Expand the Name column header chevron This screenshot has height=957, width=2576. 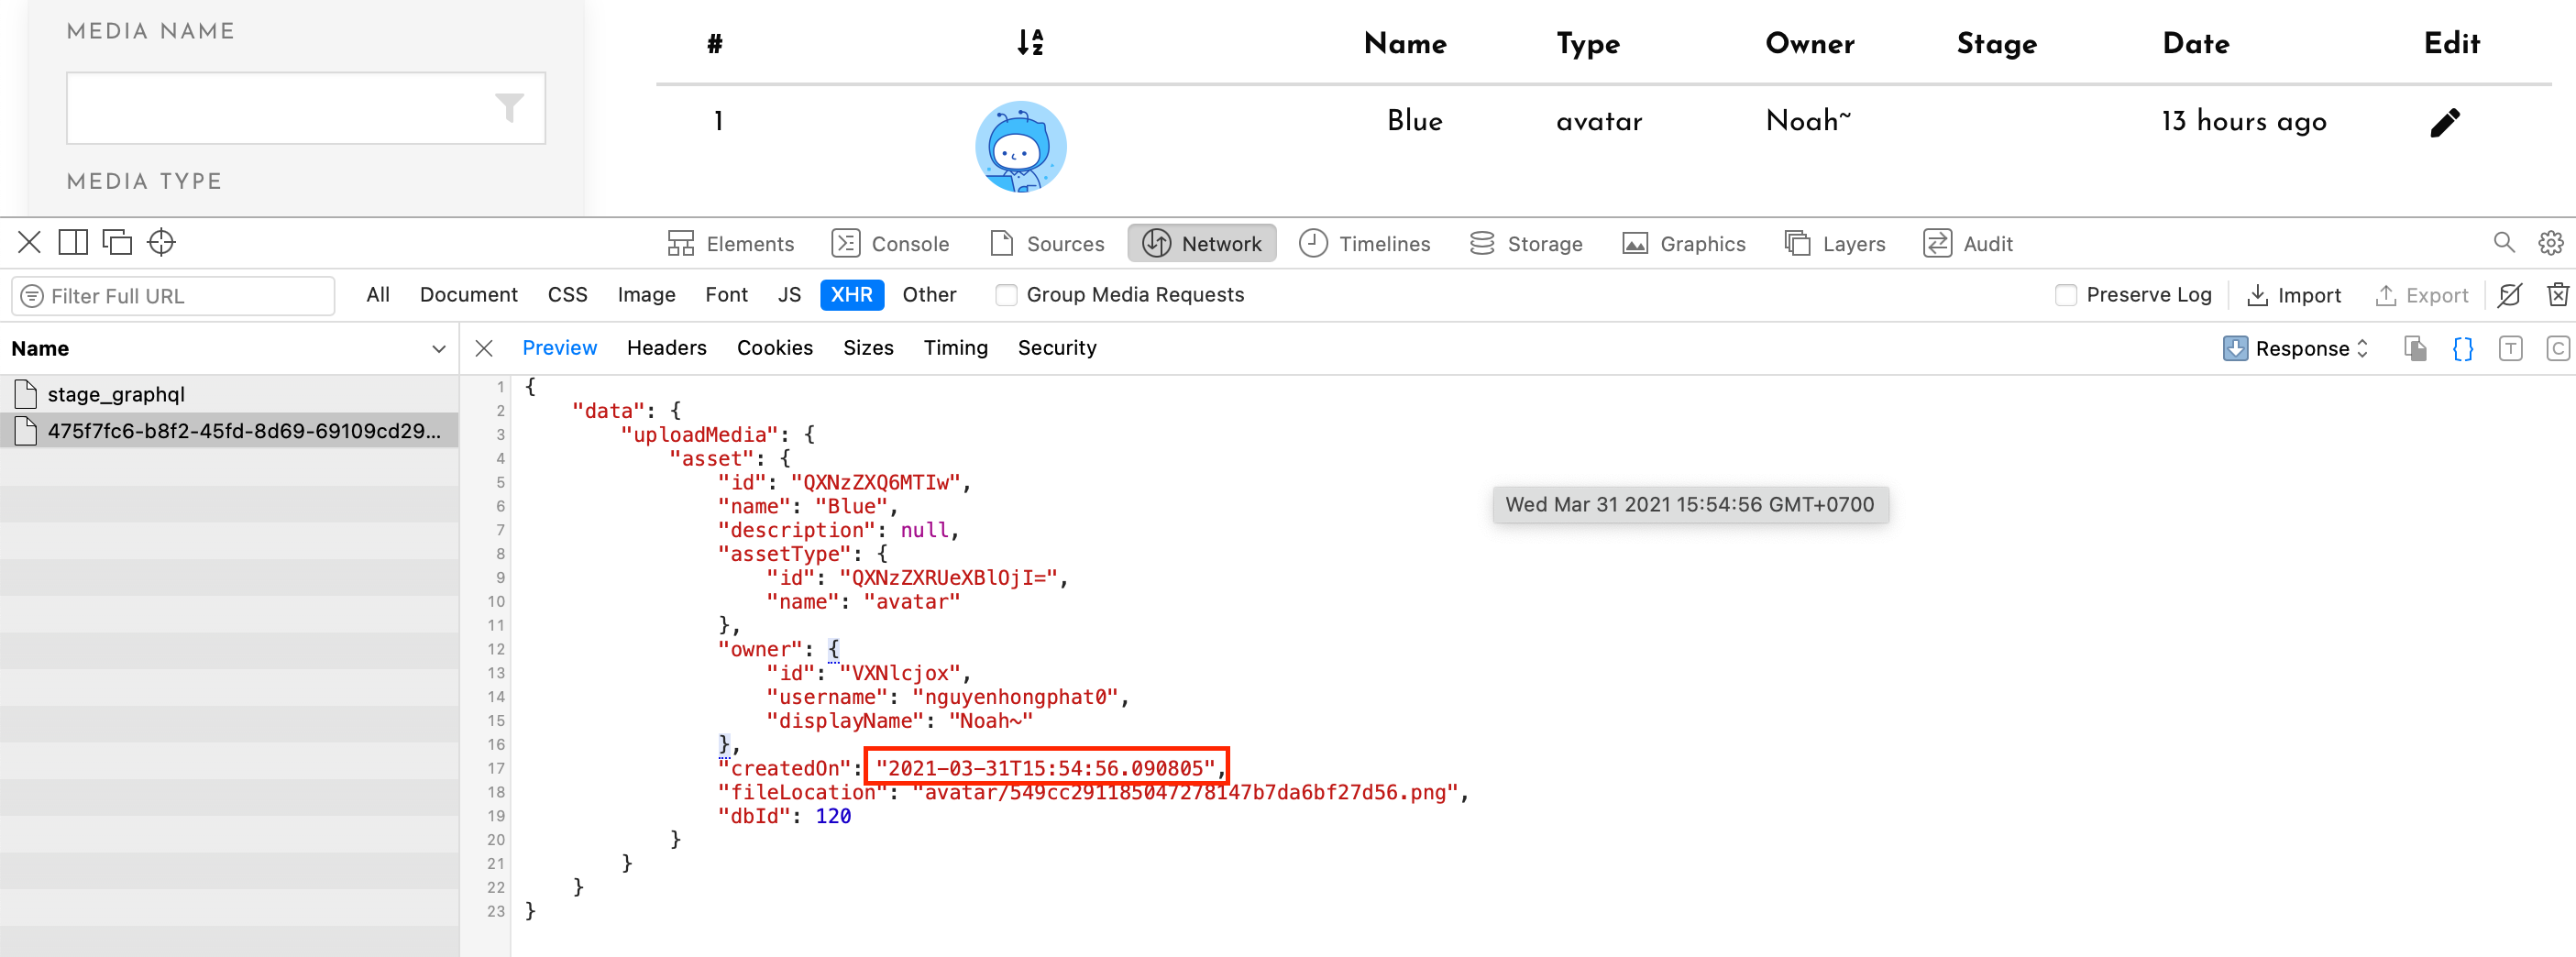pos(438,348)
